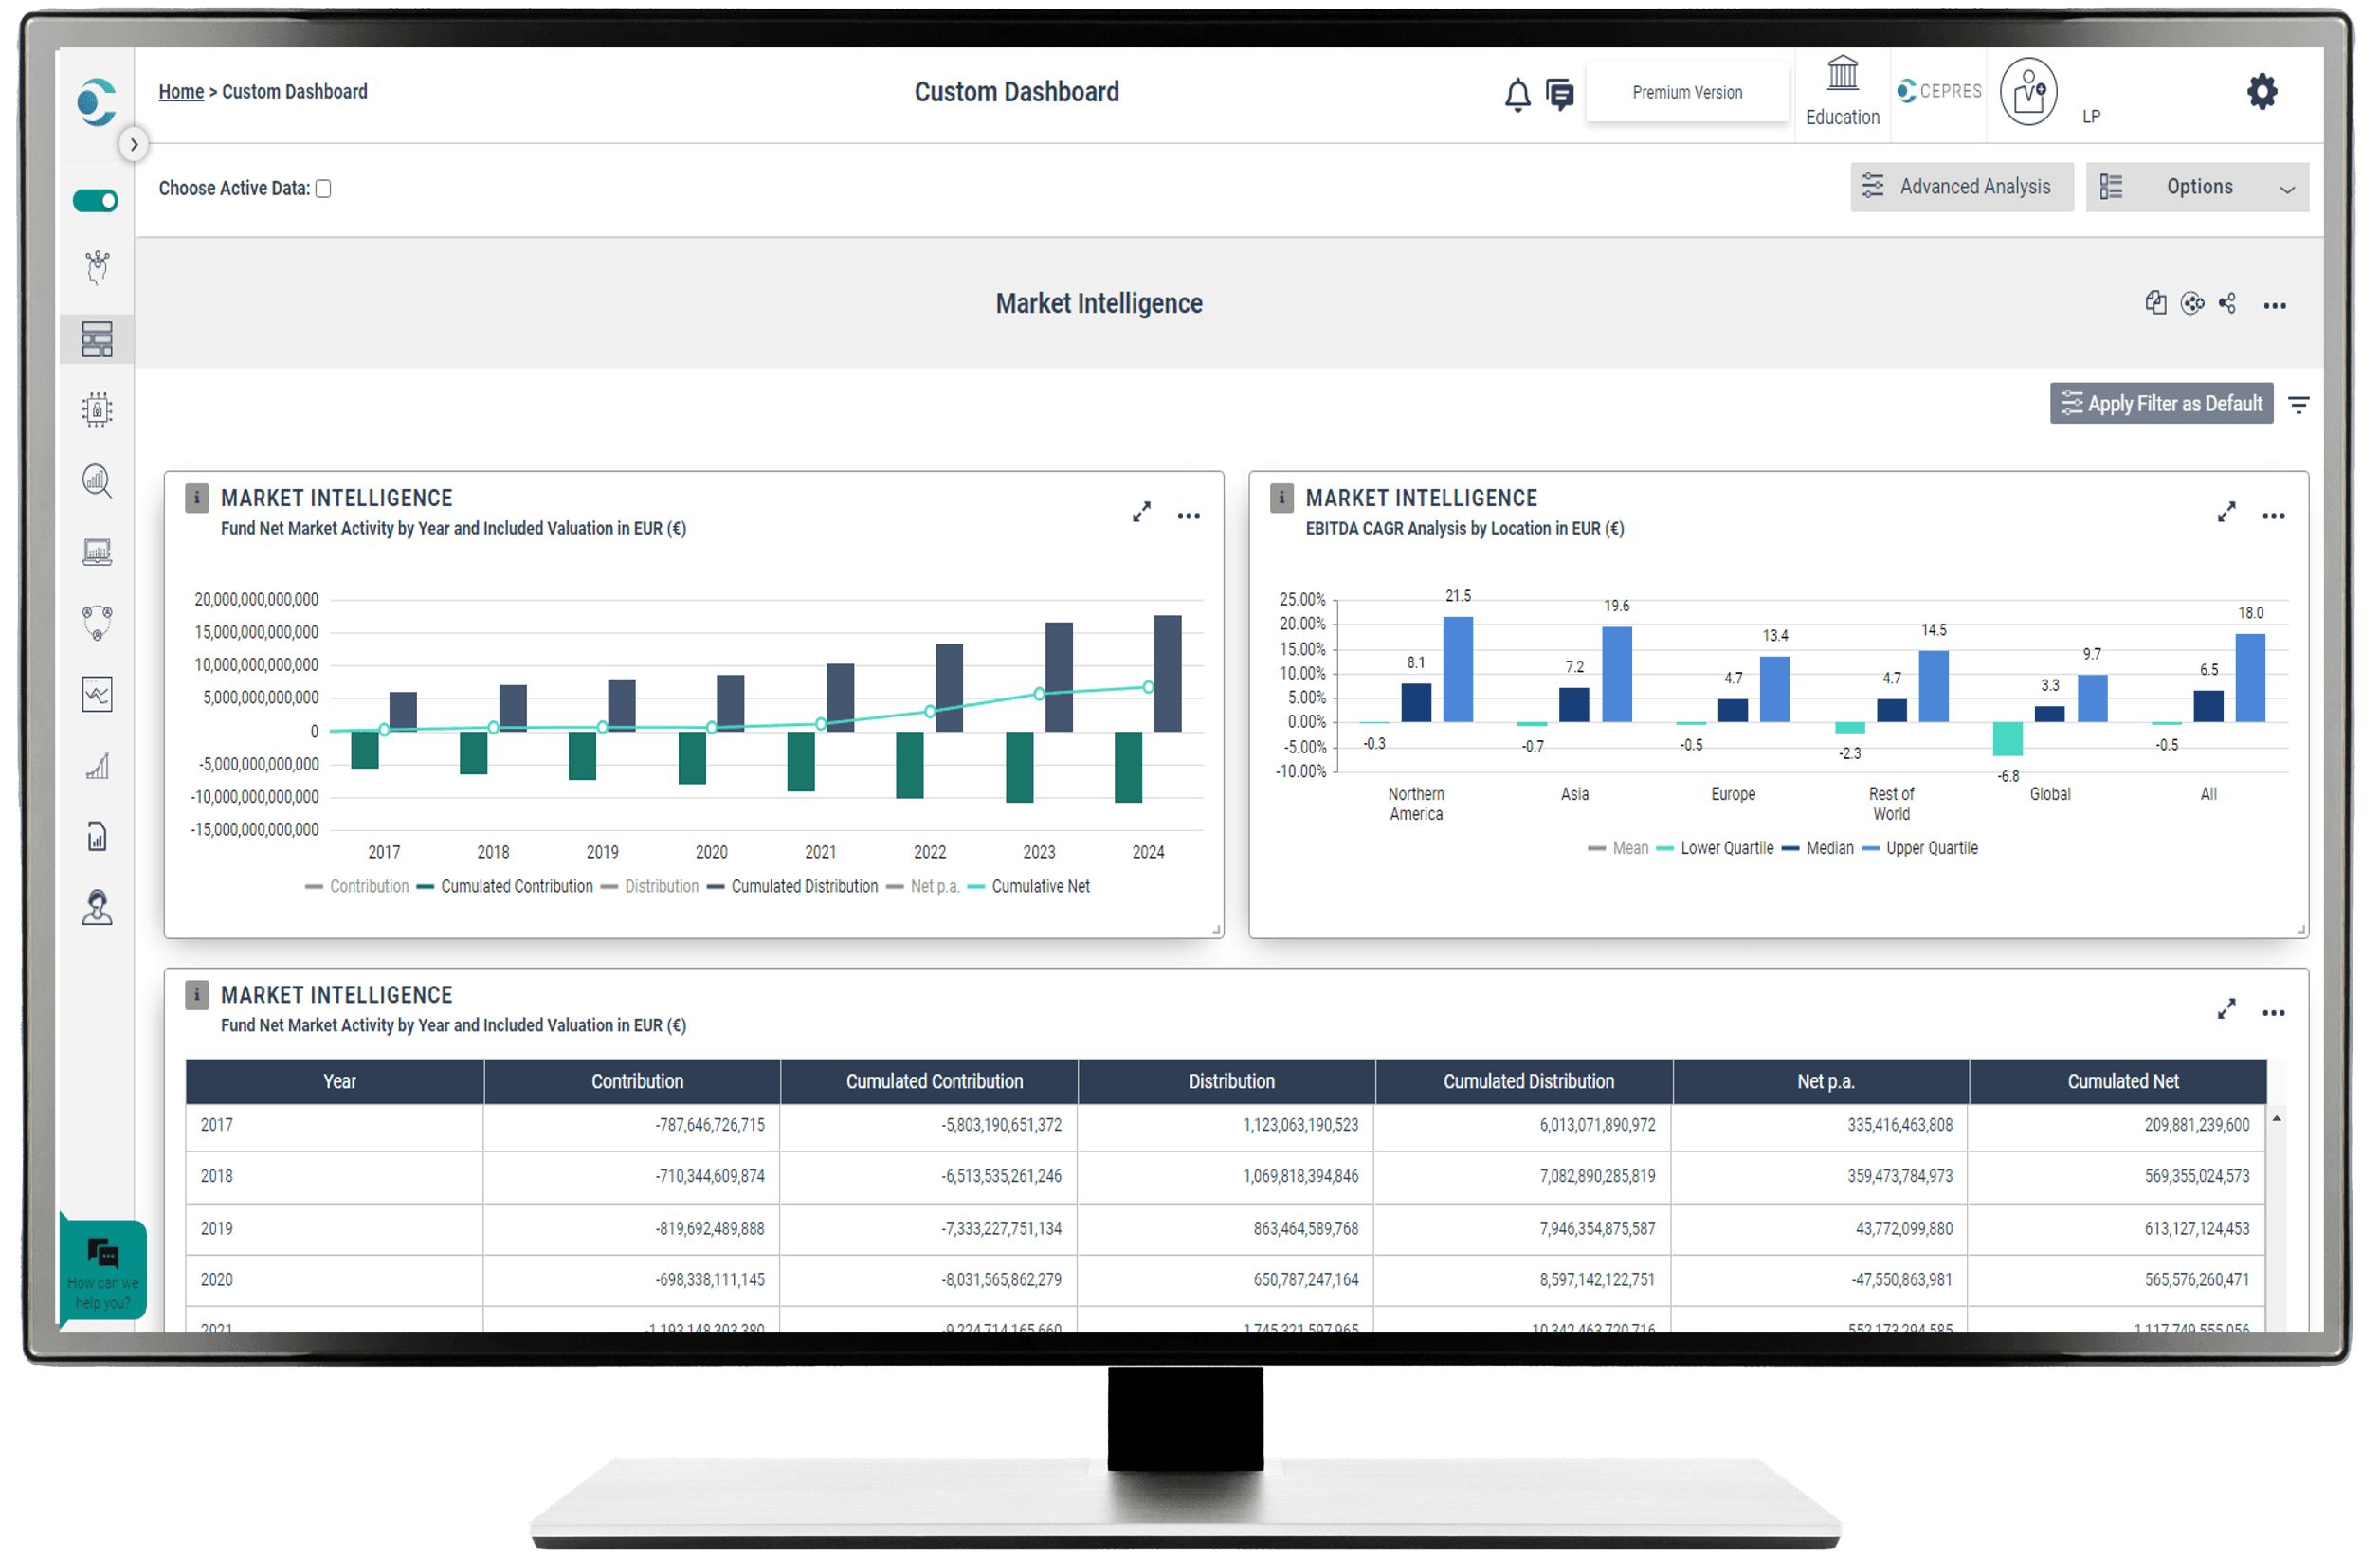Toggle Net p.a. legend series
This screenshot has height=1559, width=2380.
pyautogui.click(x=923, y=887)
